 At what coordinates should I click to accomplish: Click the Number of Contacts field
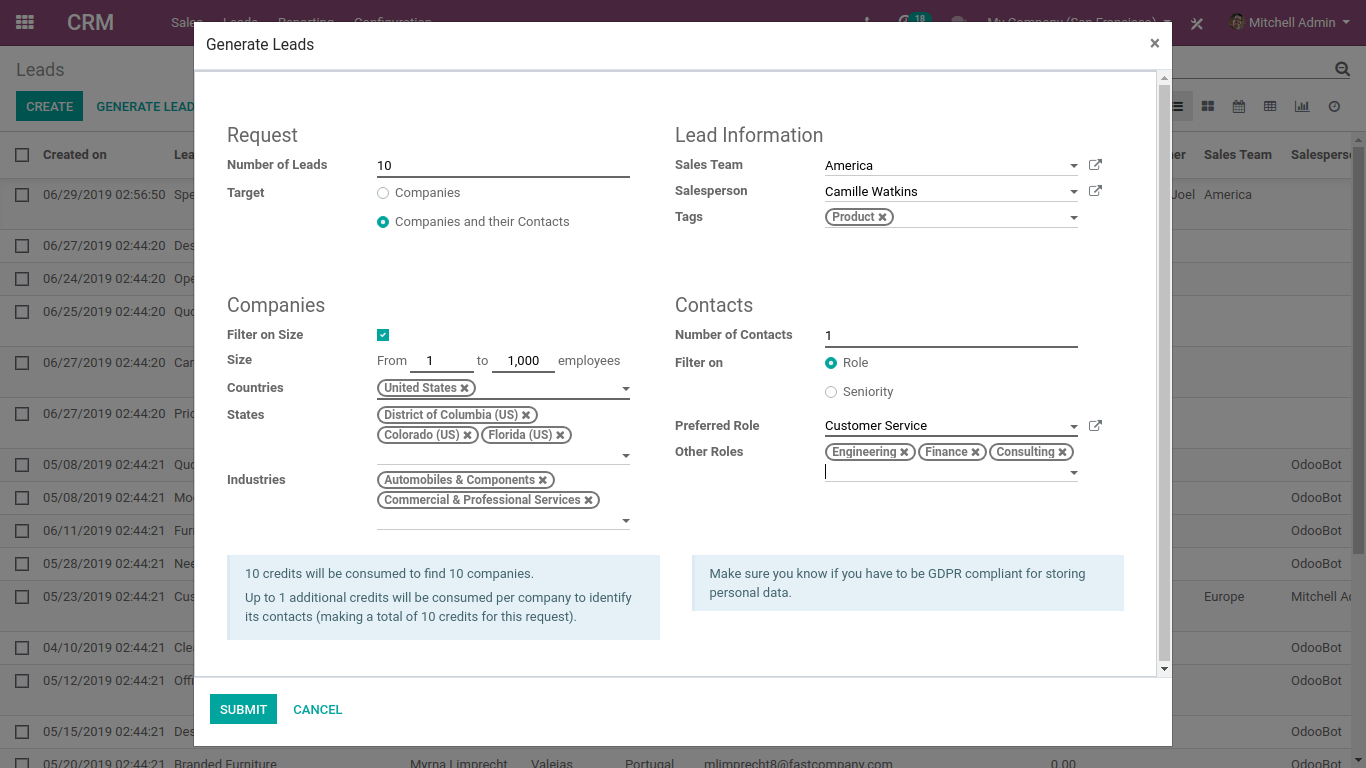(951, 336)
